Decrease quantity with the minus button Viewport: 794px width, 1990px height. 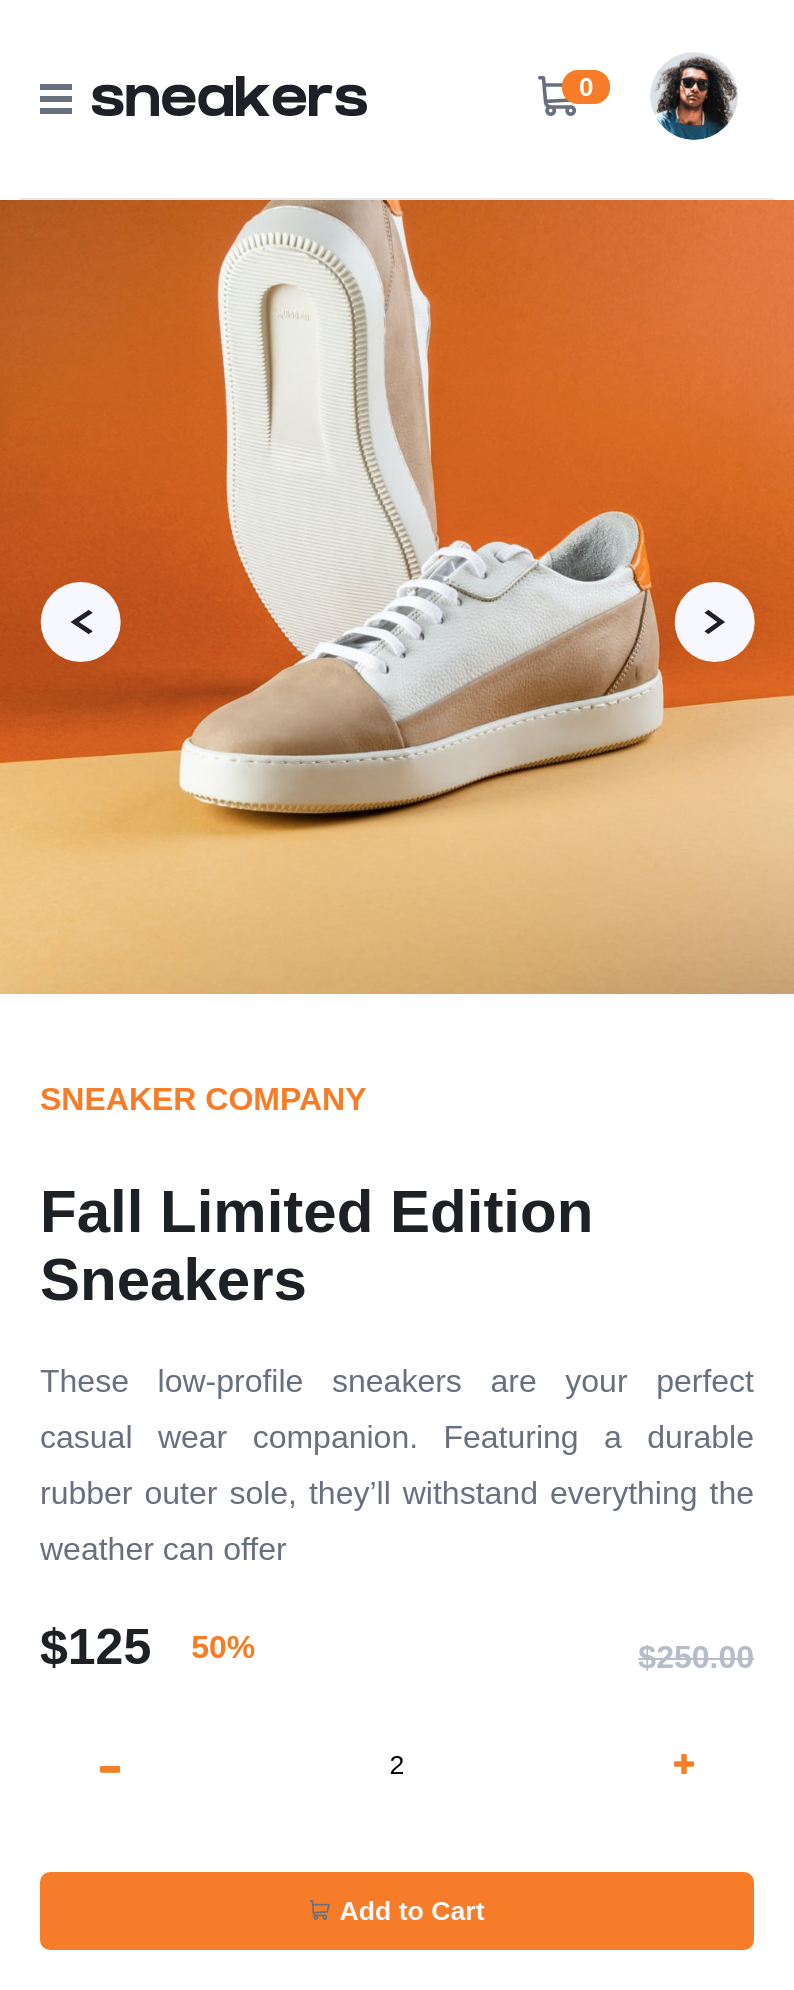pyautogui.click(x=110, y=1769)
